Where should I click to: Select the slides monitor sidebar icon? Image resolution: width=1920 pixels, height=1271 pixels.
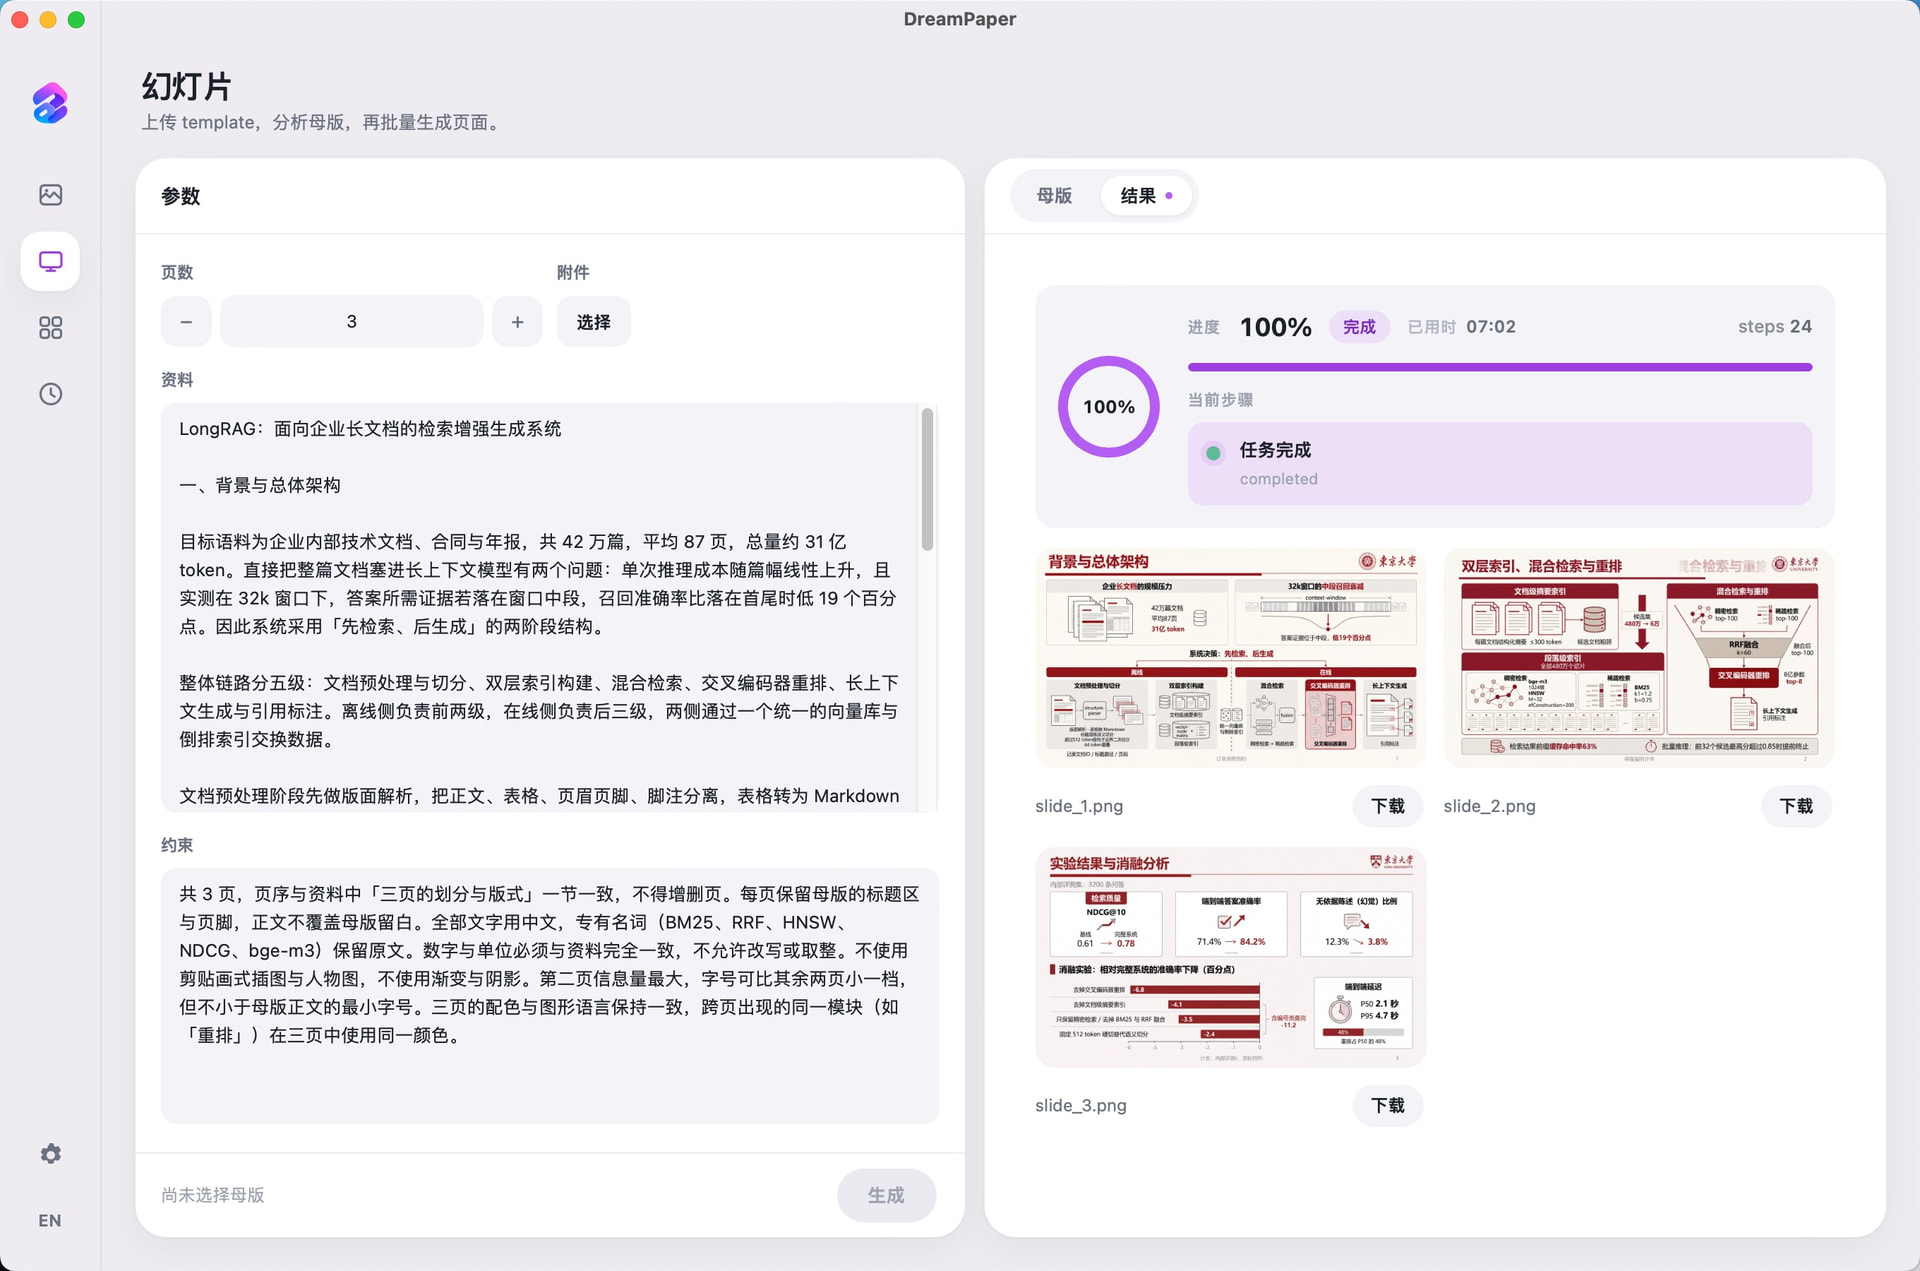click(x=50, y=261)
